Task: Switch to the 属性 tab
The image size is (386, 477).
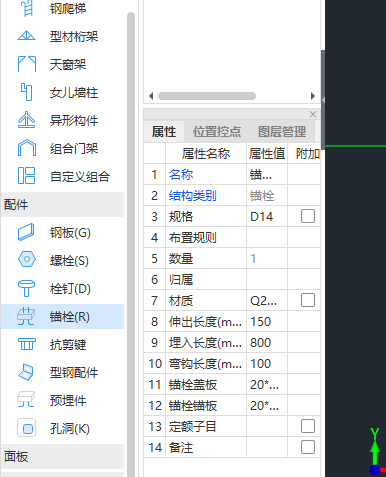Action: tap(164, 132)
